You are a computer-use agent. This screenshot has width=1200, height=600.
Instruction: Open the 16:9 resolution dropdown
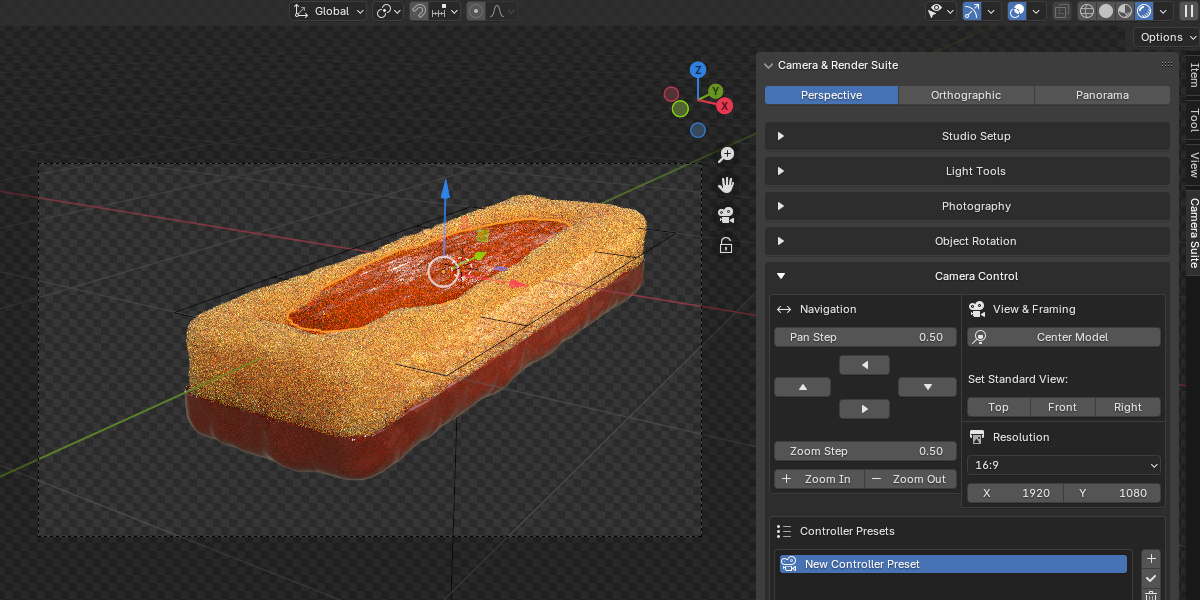coord(1064,465)
